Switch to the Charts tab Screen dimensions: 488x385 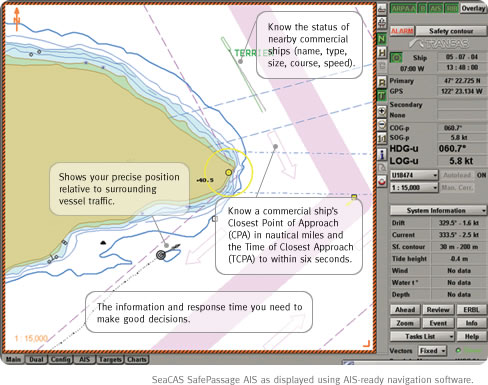tap(137, 359)
